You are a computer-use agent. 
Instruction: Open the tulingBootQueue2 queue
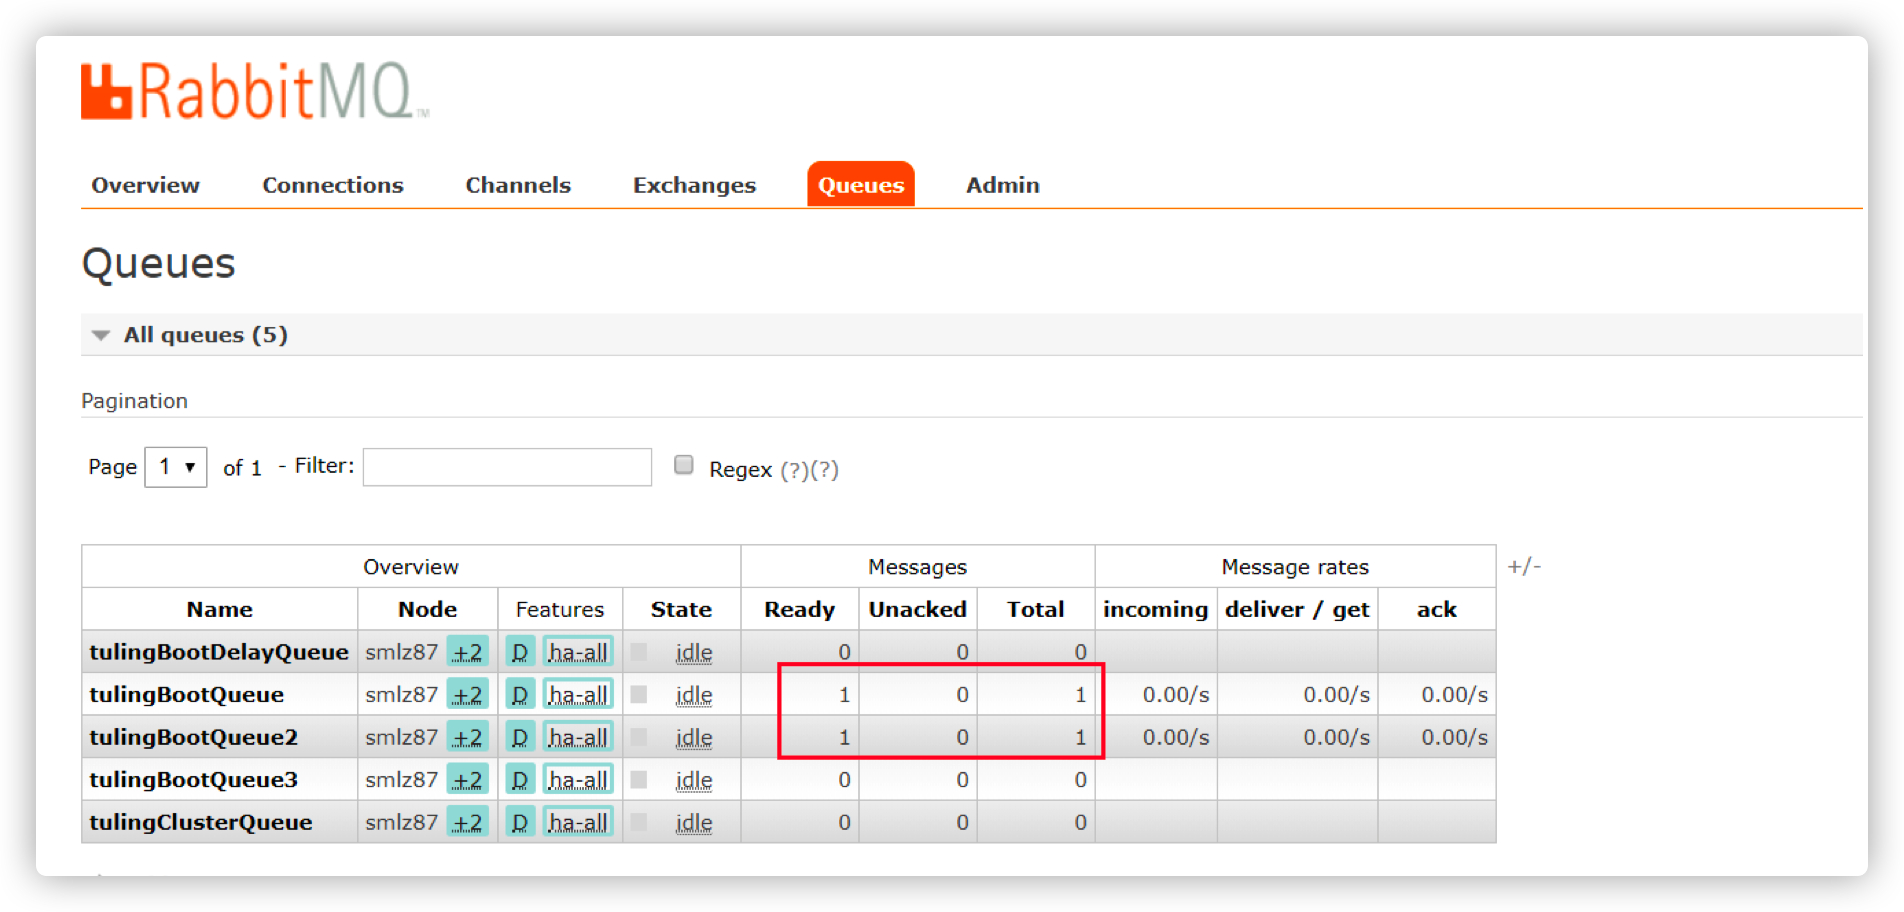tap(194, 737)
